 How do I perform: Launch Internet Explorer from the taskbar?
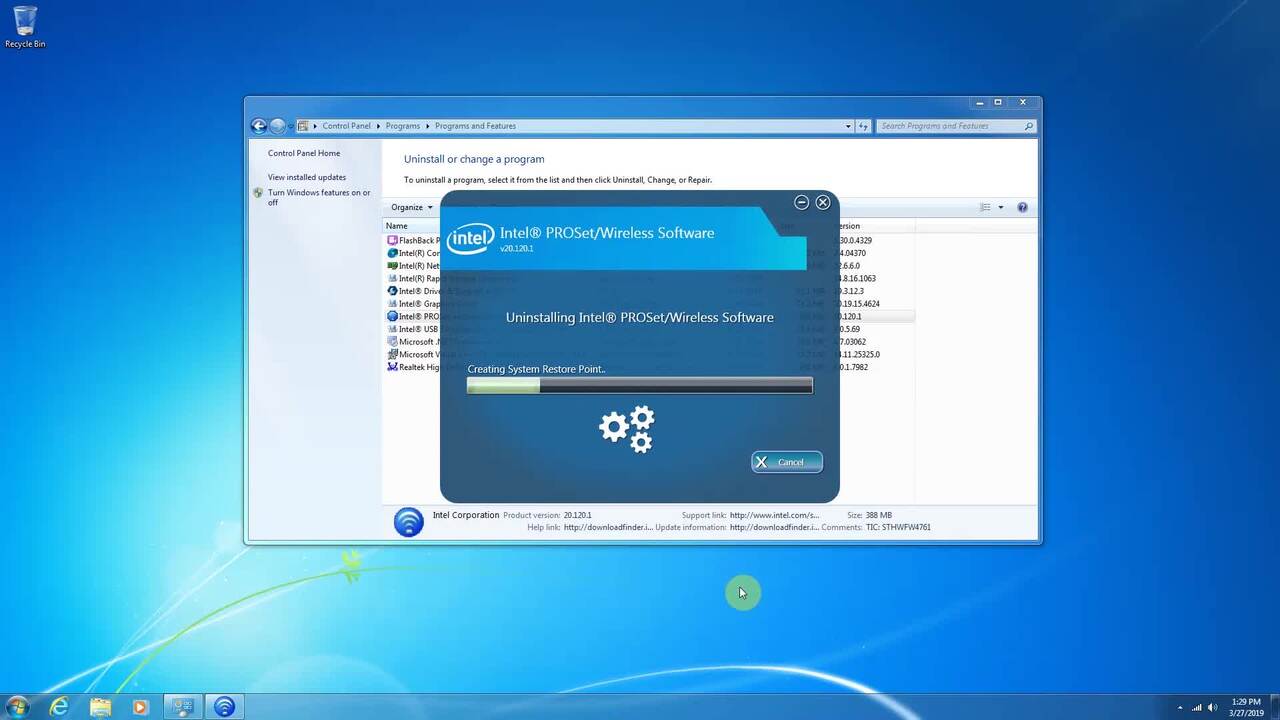point(59,706)
